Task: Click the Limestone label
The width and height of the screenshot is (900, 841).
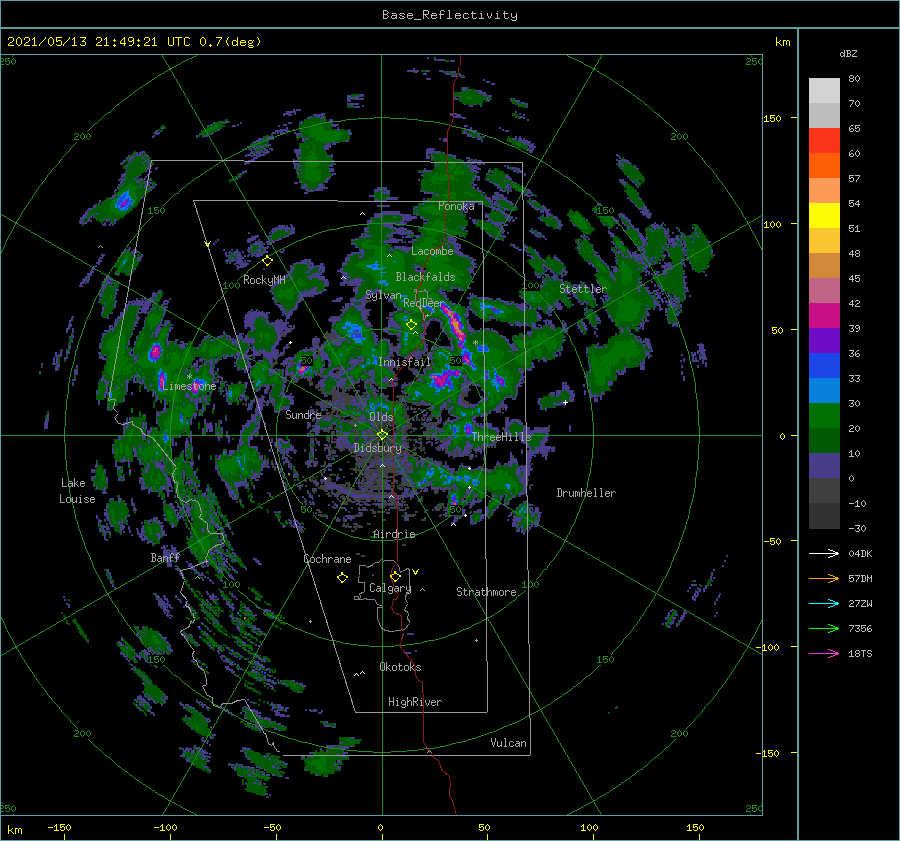Action: pos(189,386)
